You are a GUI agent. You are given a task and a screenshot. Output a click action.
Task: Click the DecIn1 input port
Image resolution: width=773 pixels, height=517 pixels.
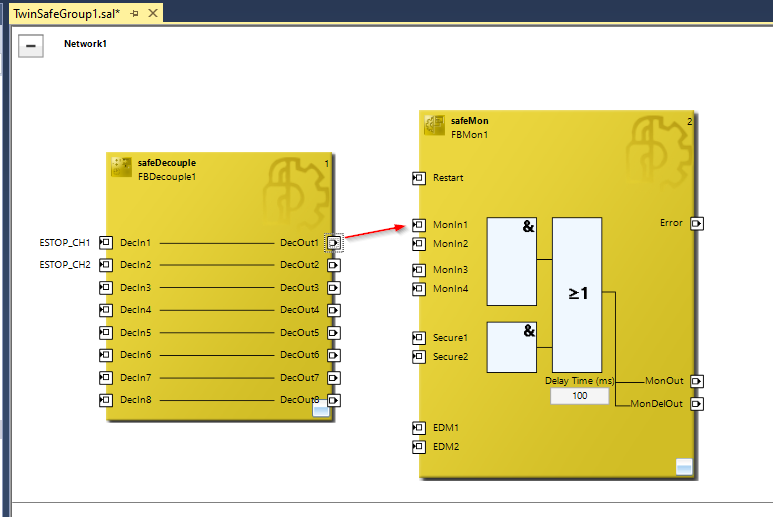point(106,242)
